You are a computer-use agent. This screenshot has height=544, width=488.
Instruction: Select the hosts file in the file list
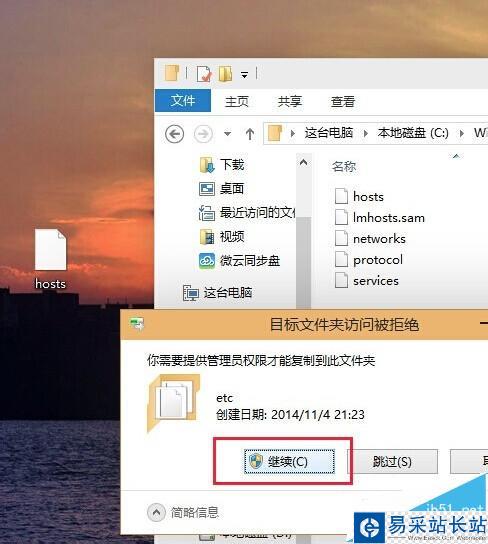(x=360, y=196)
